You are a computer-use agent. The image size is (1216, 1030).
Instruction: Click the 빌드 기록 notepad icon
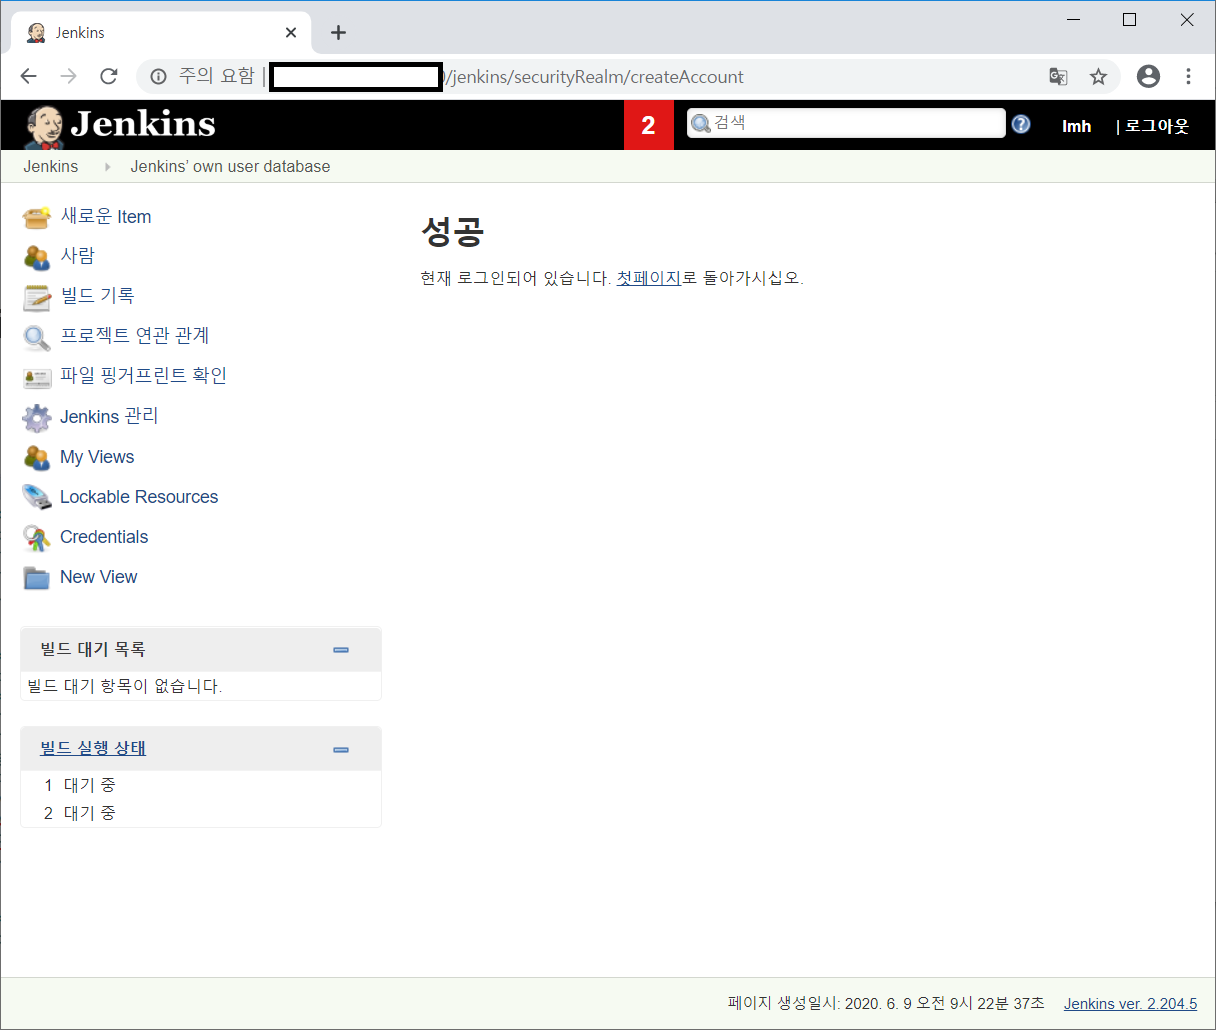[x=37, y=297]
